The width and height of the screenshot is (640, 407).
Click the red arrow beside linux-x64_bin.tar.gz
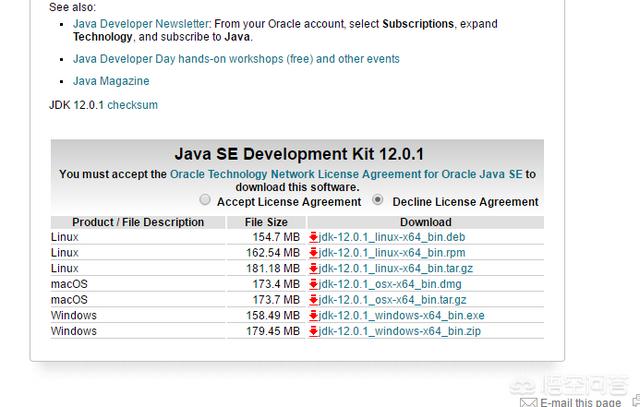click(x=313, y=269)
